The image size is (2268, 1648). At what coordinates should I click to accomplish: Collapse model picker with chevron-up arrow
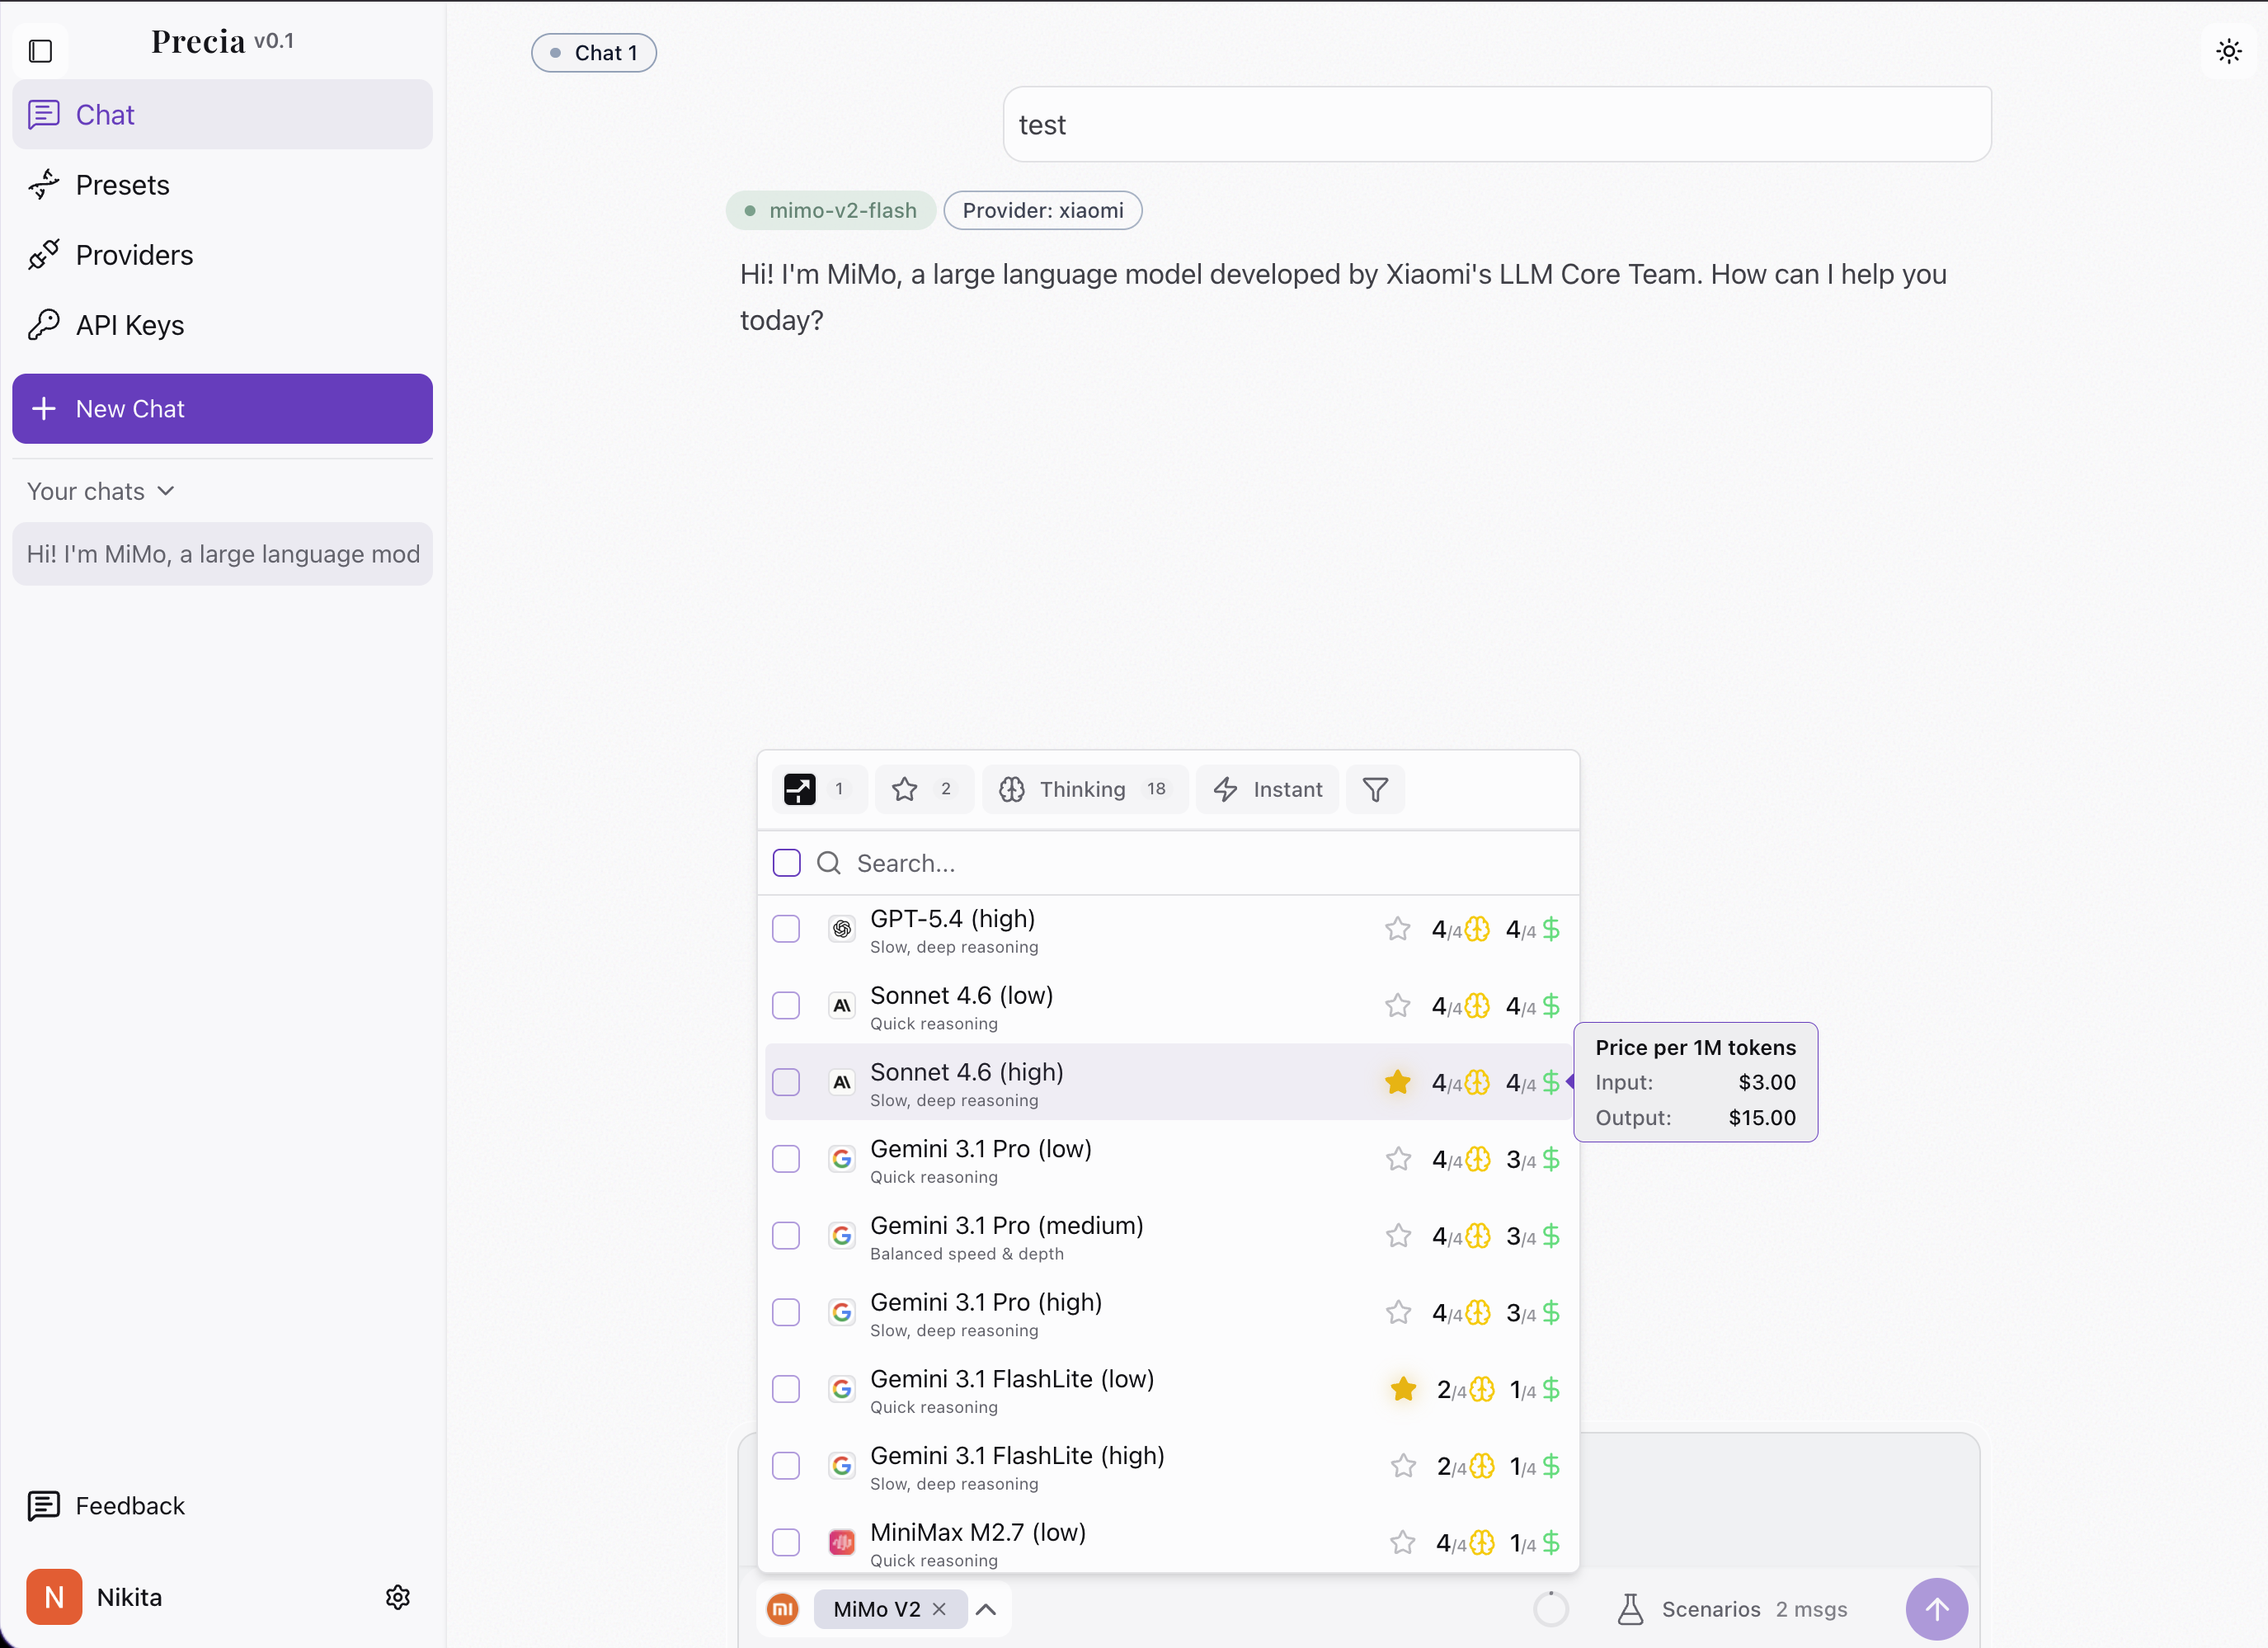tap(986, 1609)
